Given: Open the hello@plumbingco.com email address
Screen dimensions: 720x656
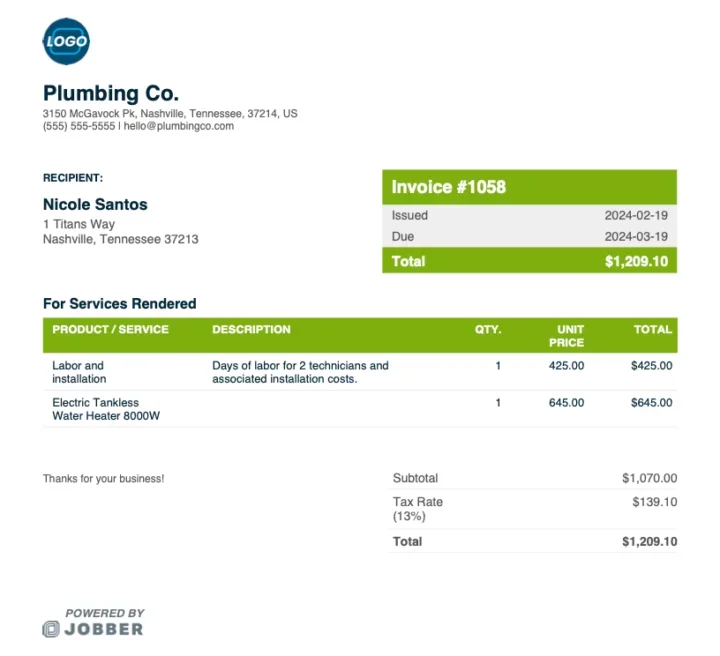Looking at the screenshot, I should pyautogui.click(x=179, y=126).
